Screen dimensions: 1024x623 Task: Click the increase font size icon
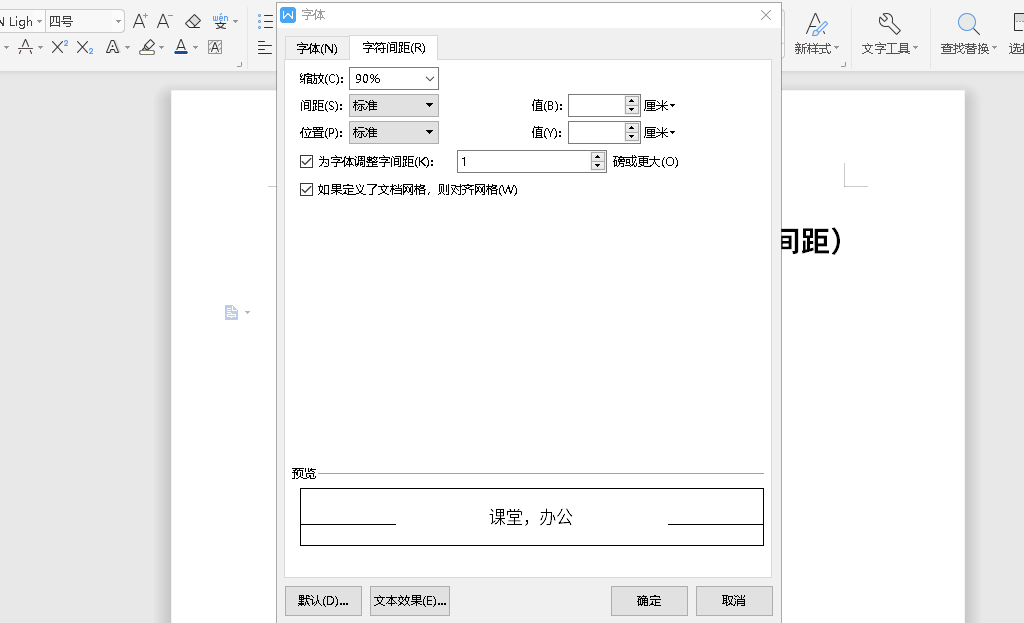click(140, 21)
